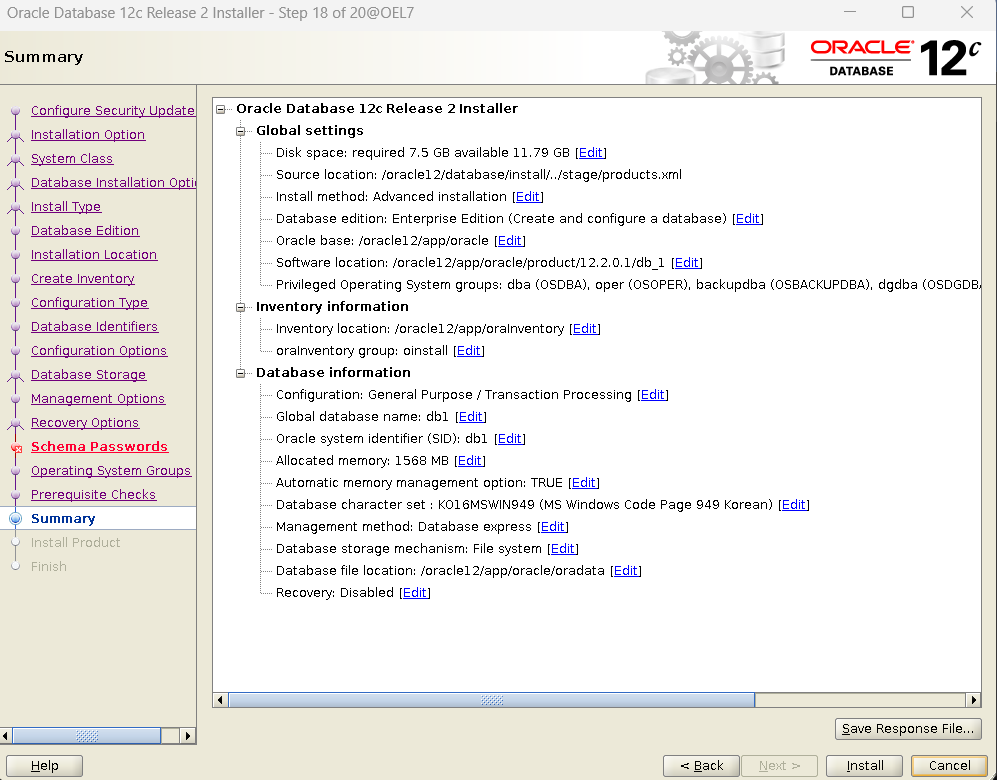997x780 pixels.
Task: Open the Help dialog
Action: 45,766
